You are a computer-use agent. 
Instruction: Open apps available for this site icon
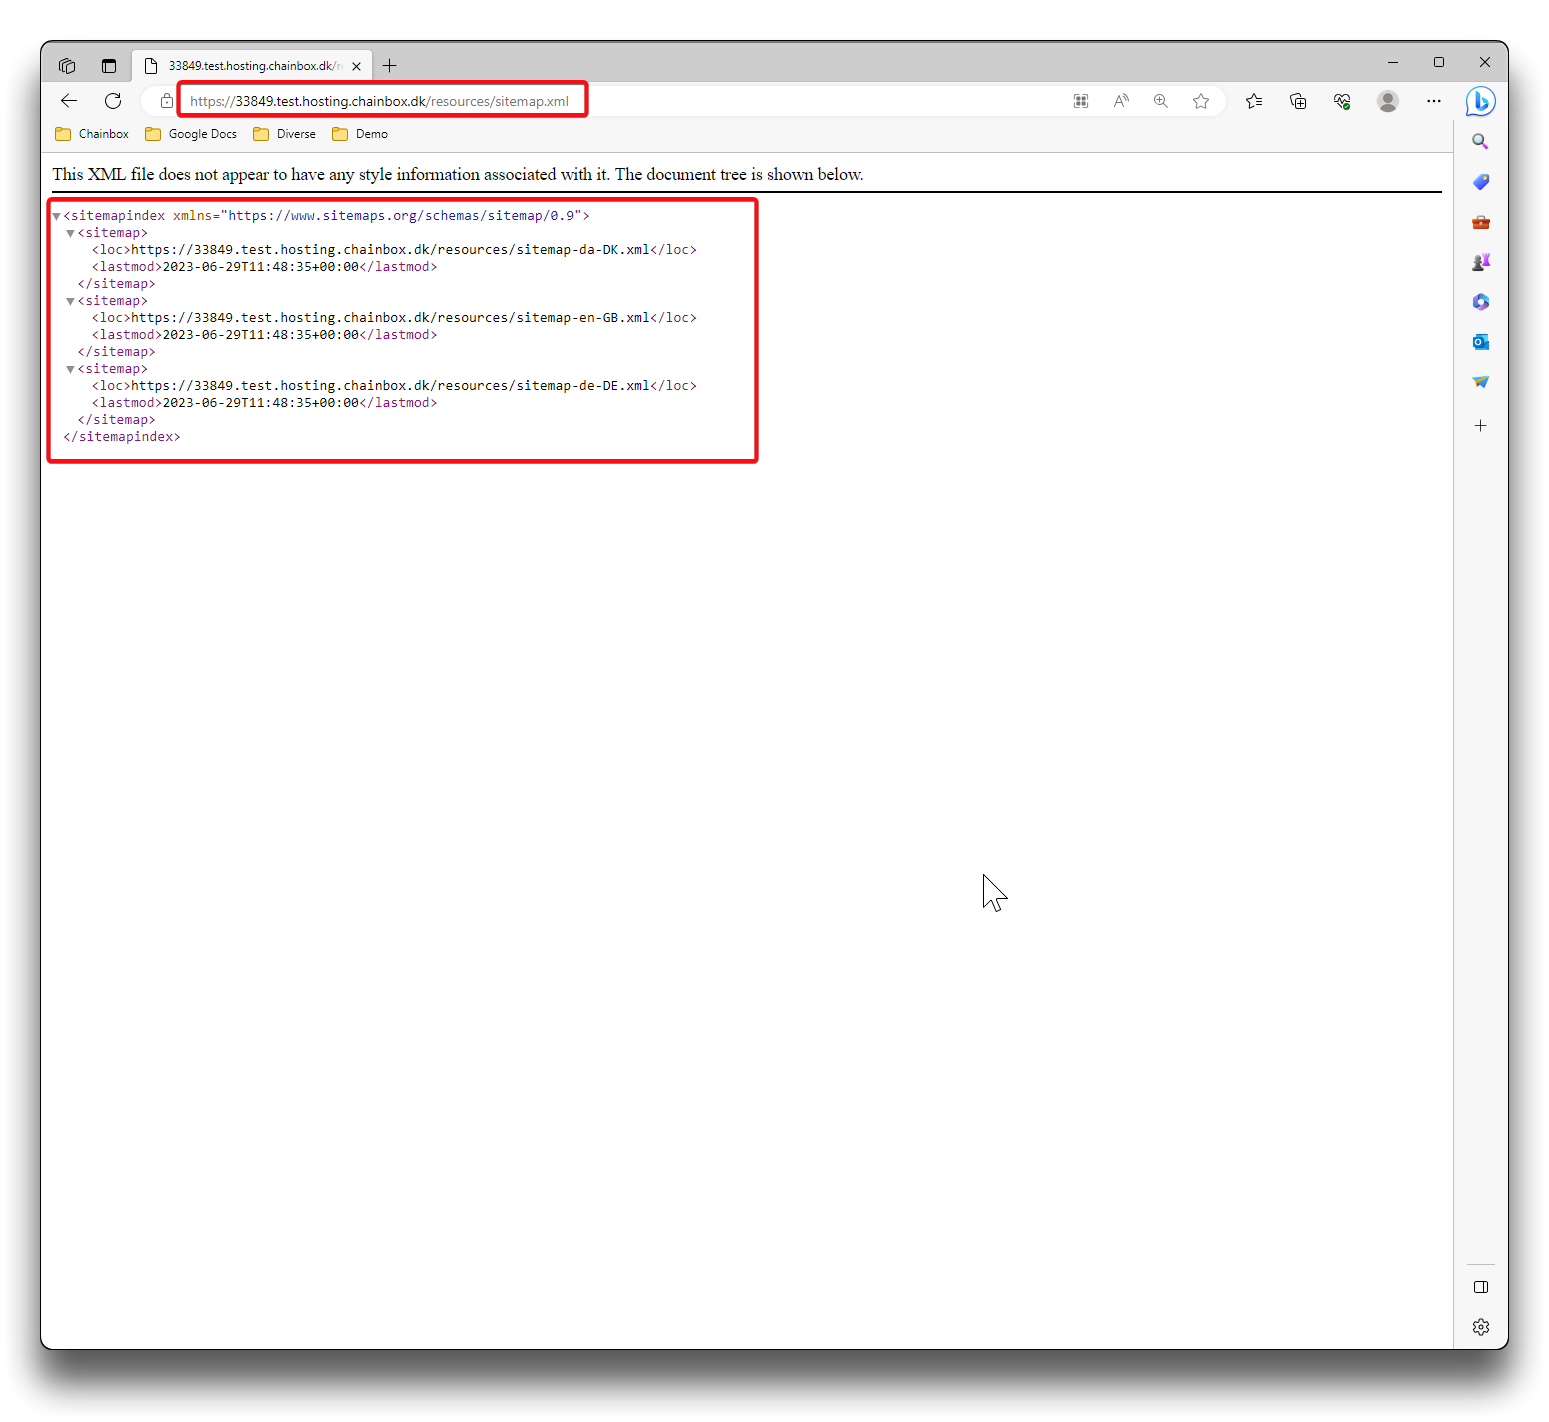point(1081,101)
